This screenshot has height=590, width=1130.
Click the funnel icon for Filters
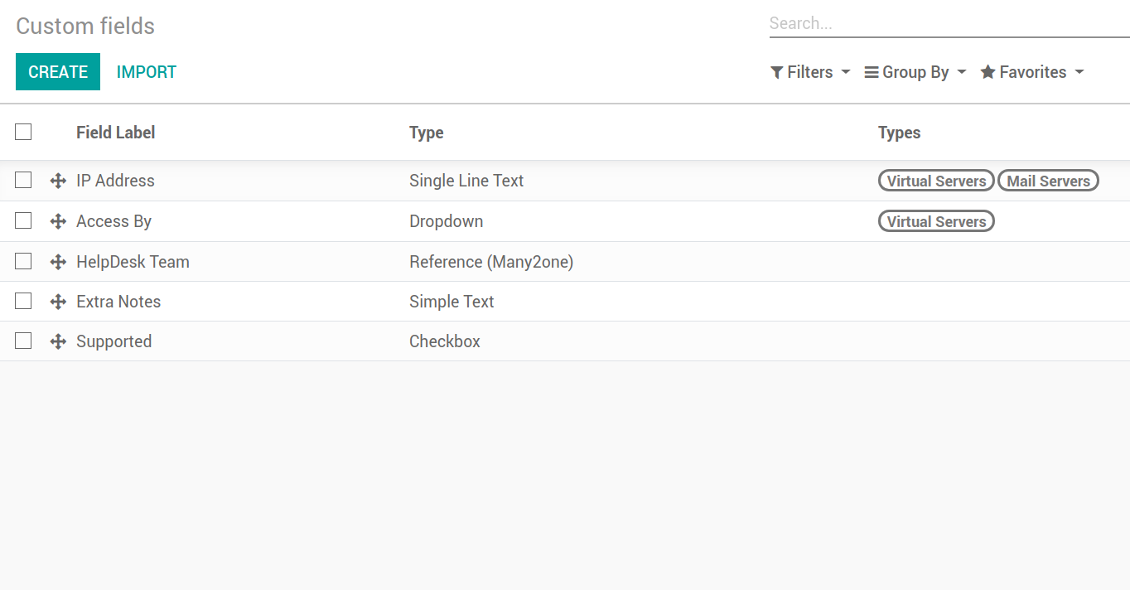[777, 72]
